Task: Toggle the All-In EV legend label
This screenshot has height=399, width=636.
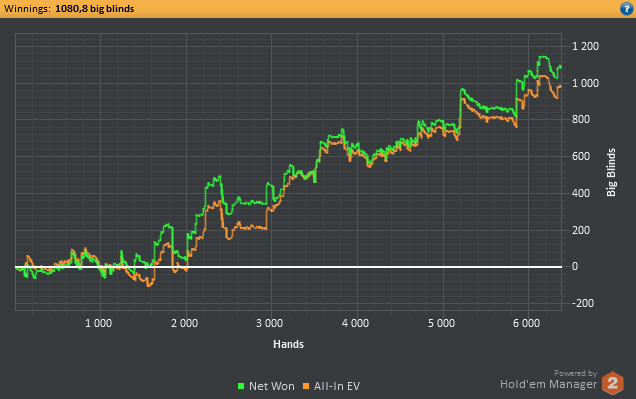Action: point(337,386)
